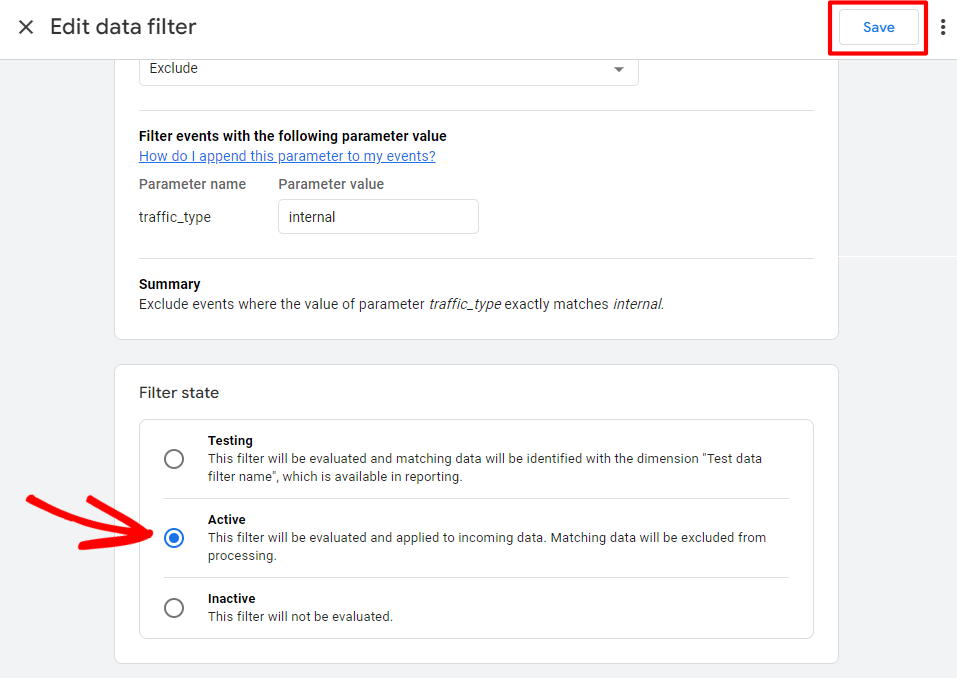Image resolution: width=957 pixels, height=678 pixels.
Task: Select the Testing filter state
Action: (x=174, y=459)
